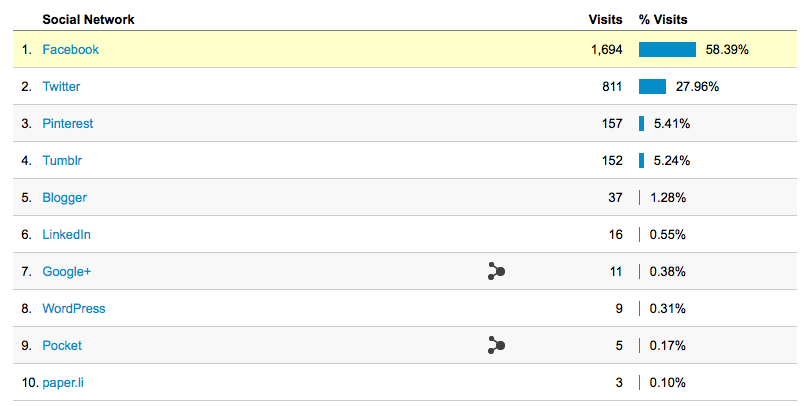Open the paper.li network link
Viewport: 804px width, 406px height.
[63, 383]
